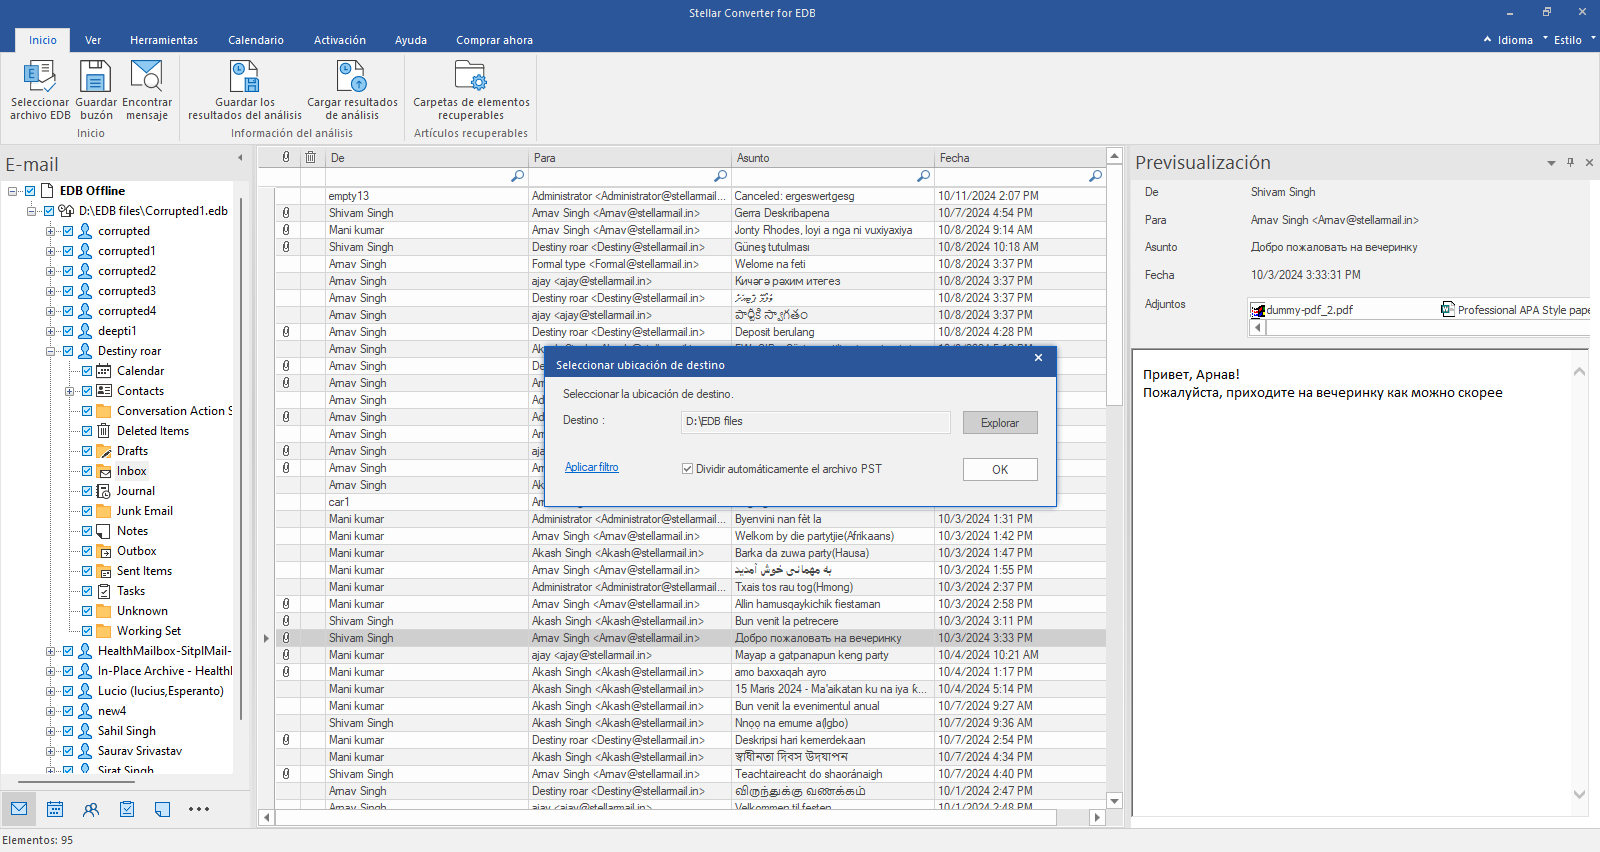Switch to Notes view at bottom bar
This screenshot has height=852, width=1600.
pos(163,809)
